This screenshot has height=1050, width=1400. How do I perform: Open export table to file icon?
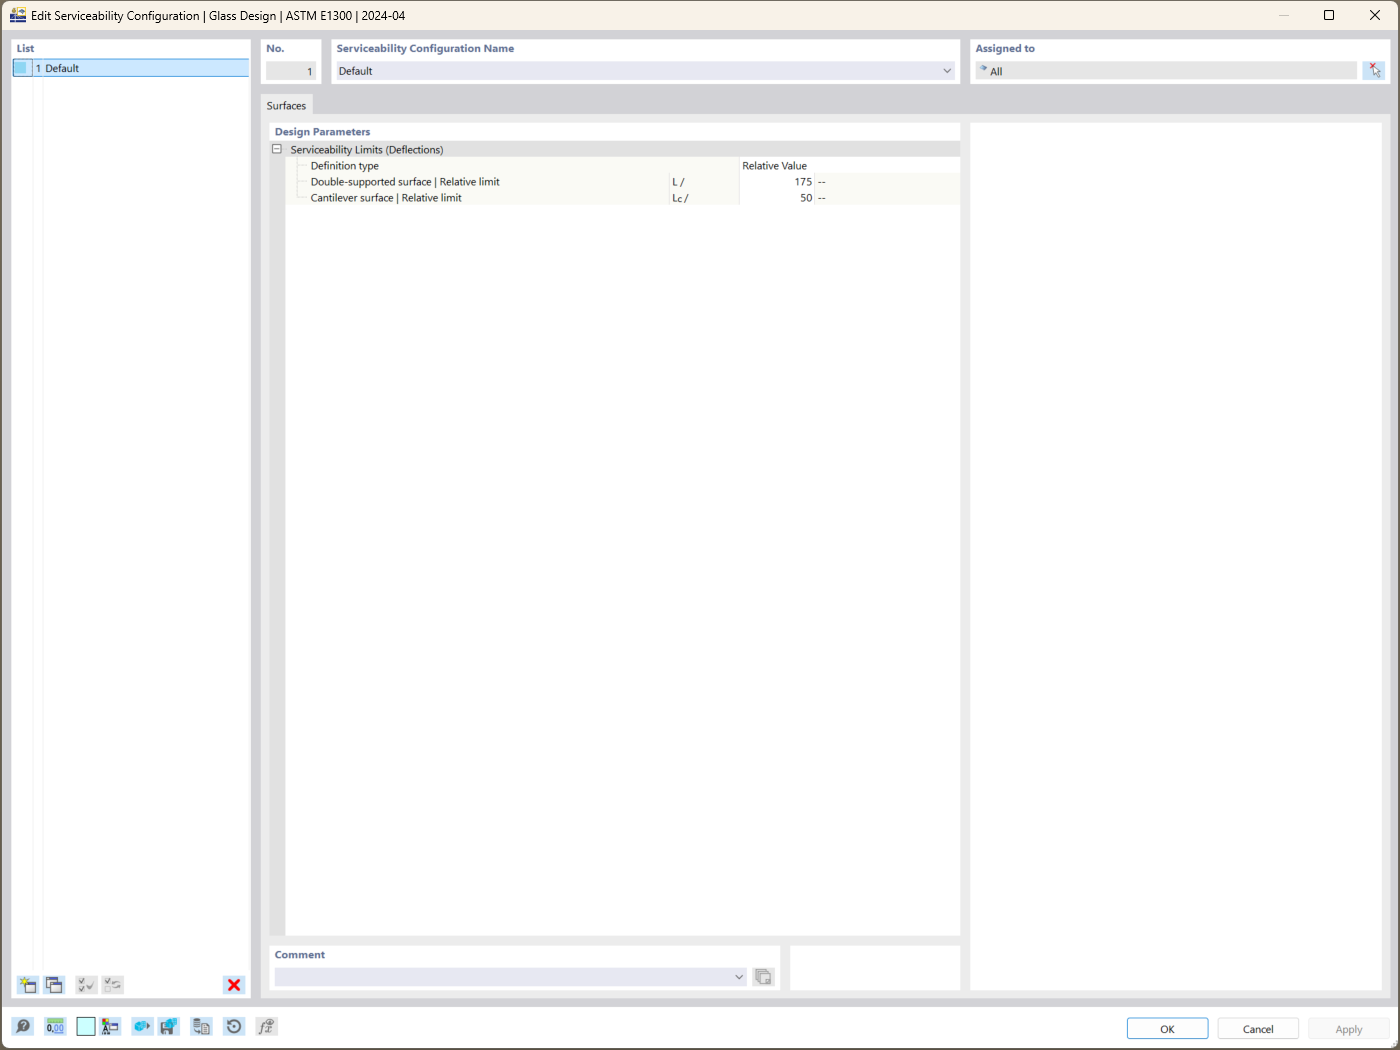201,1026
